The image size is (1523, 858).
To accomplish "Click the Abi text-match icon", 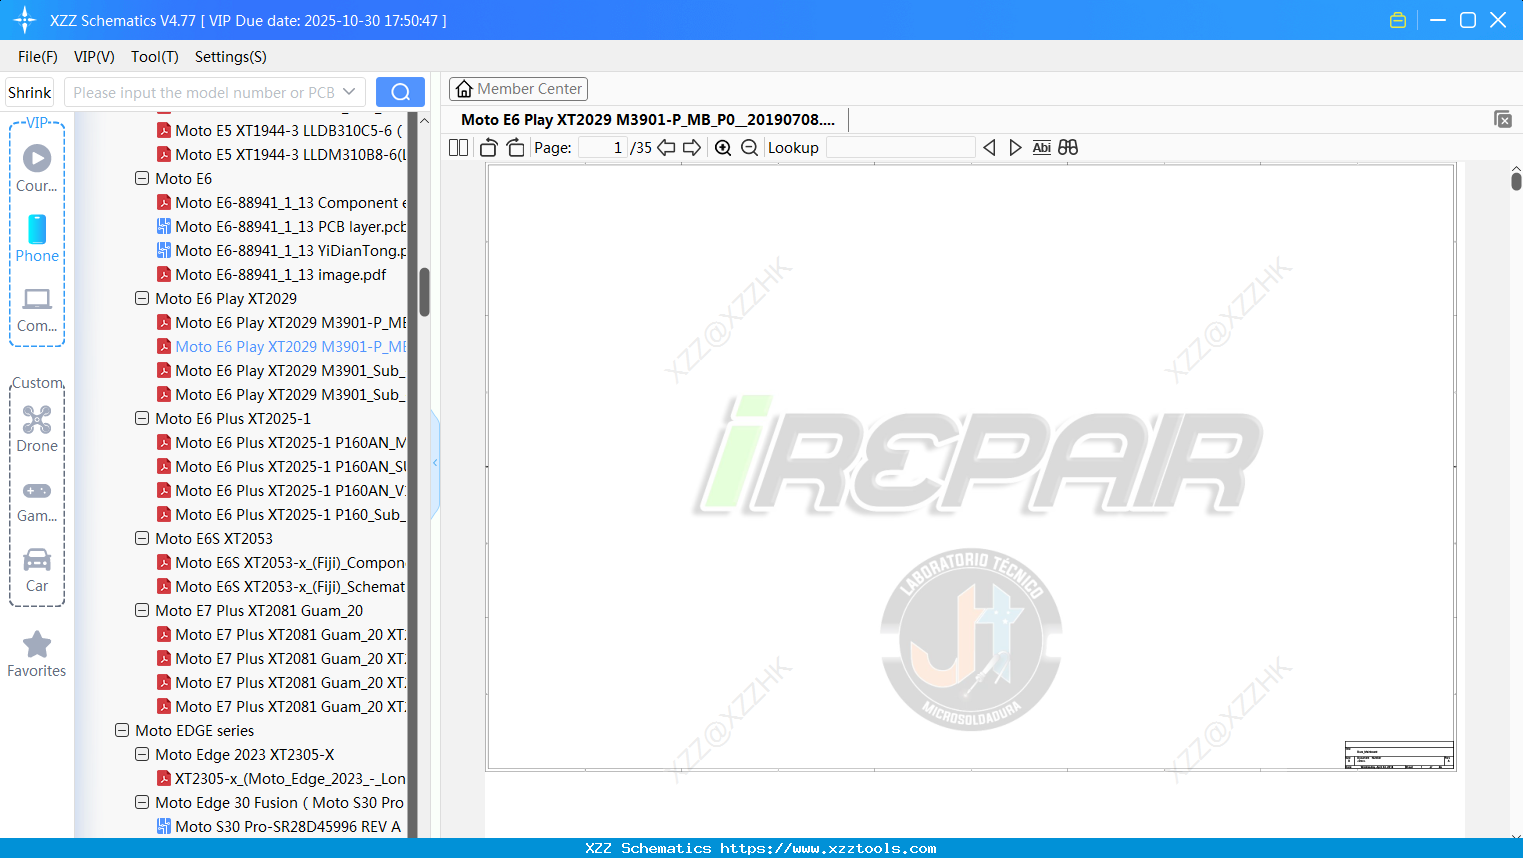I will pos(1042,148).
